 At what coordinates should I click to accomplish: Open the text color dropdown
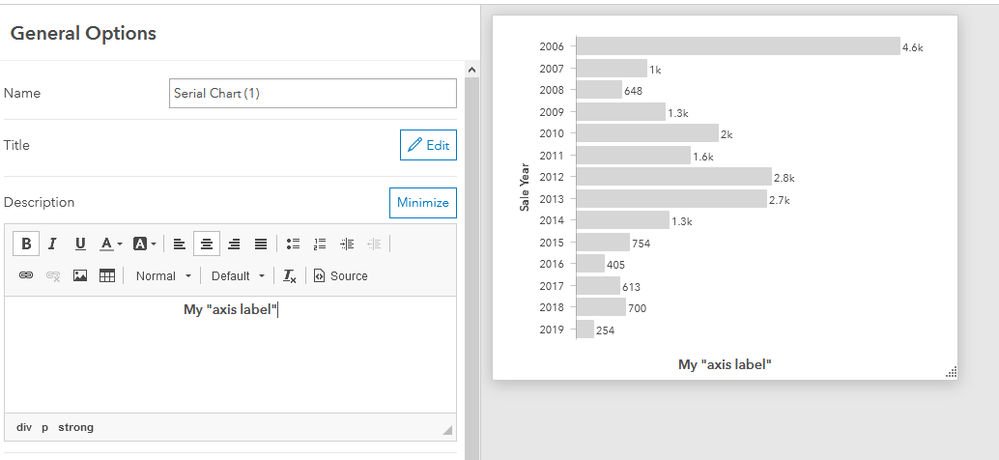point(110,243)
